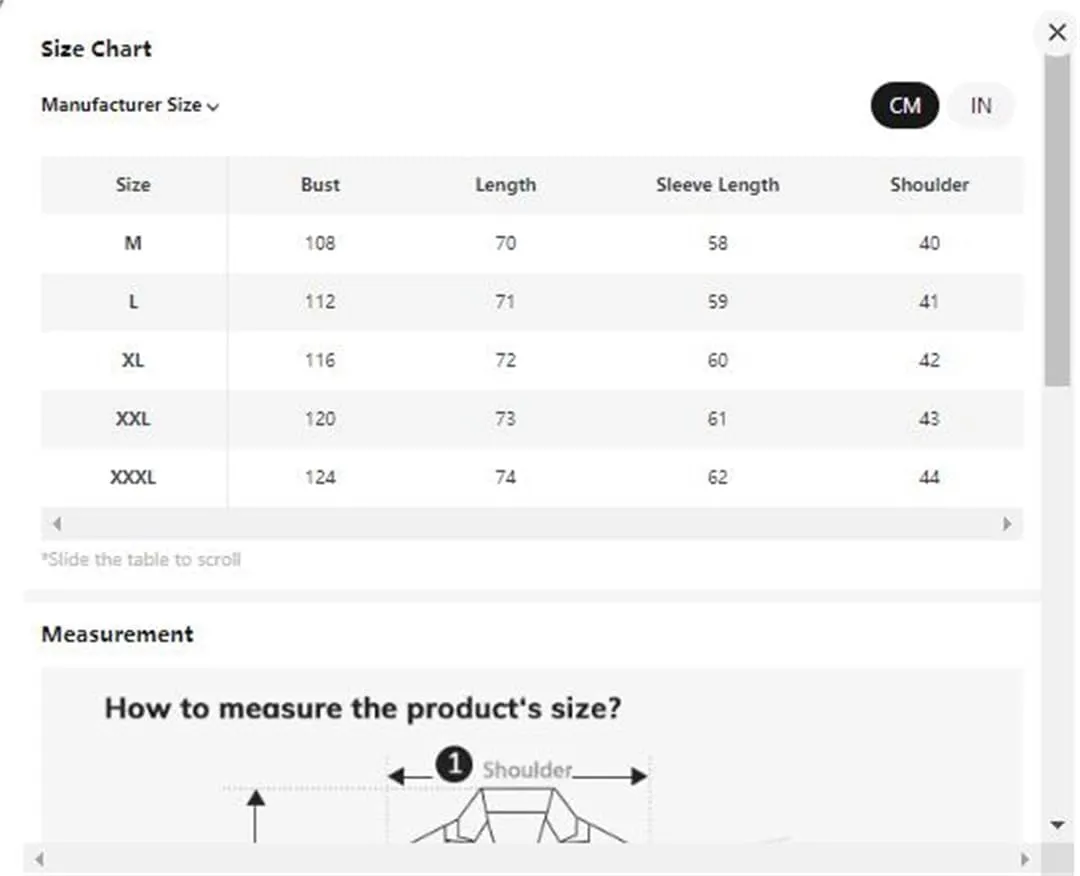Screen dimensions: 1080x876
Task: Click the table's left scroll arrow
Action: 56,524
